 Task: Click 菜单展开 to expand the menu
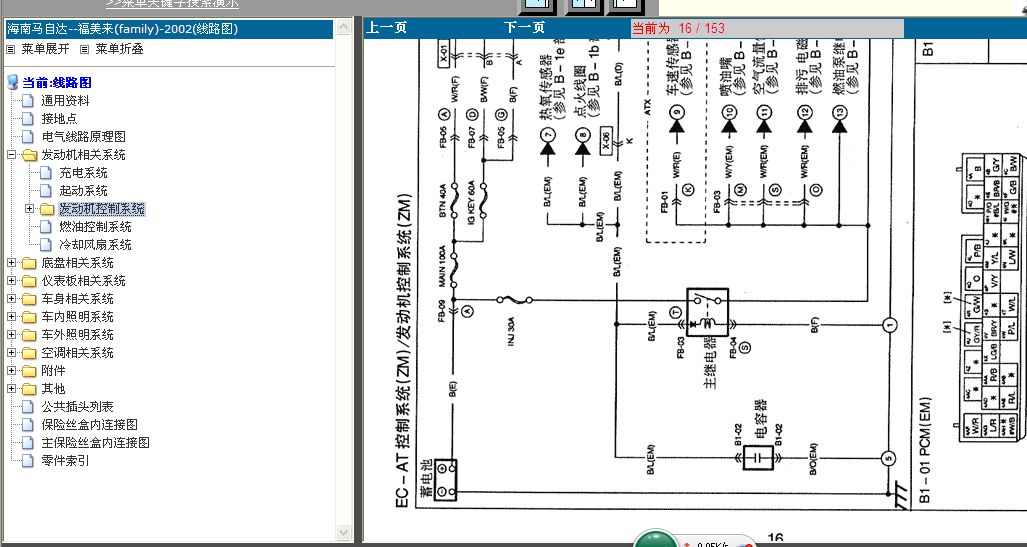point(45,49)
